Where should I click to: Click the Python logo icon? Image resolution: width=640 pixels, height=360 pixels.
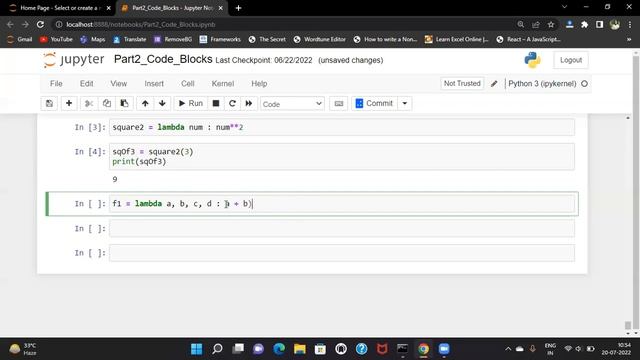[532, 60]
